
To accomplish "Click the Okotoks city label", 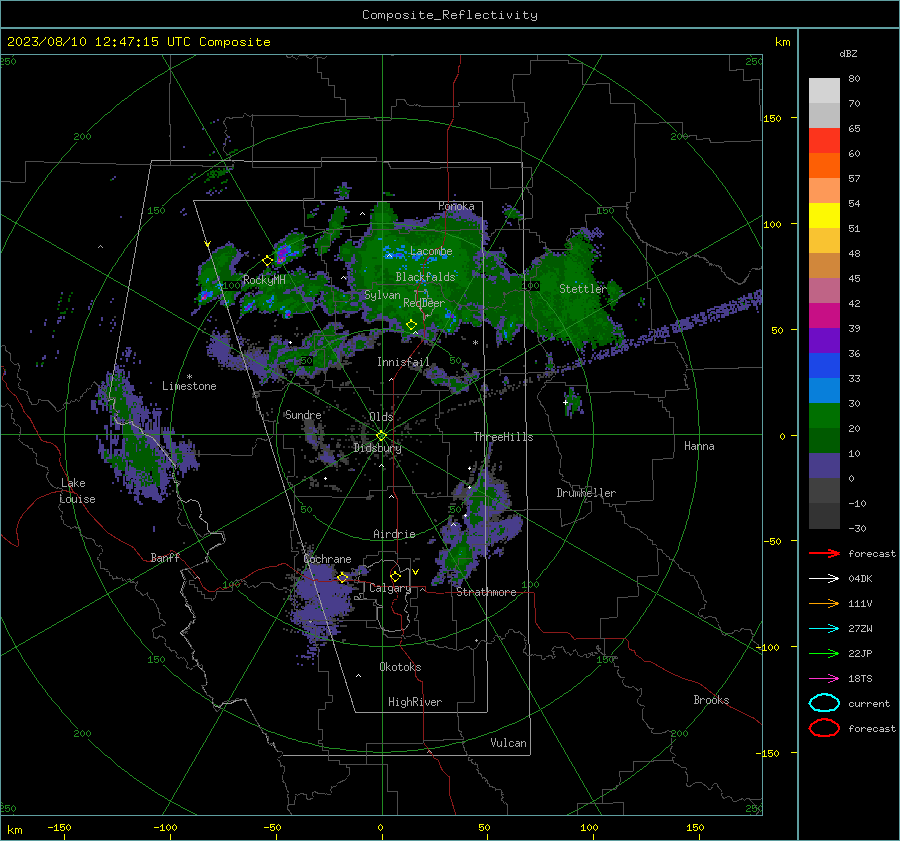I will (x=400, y=667).
